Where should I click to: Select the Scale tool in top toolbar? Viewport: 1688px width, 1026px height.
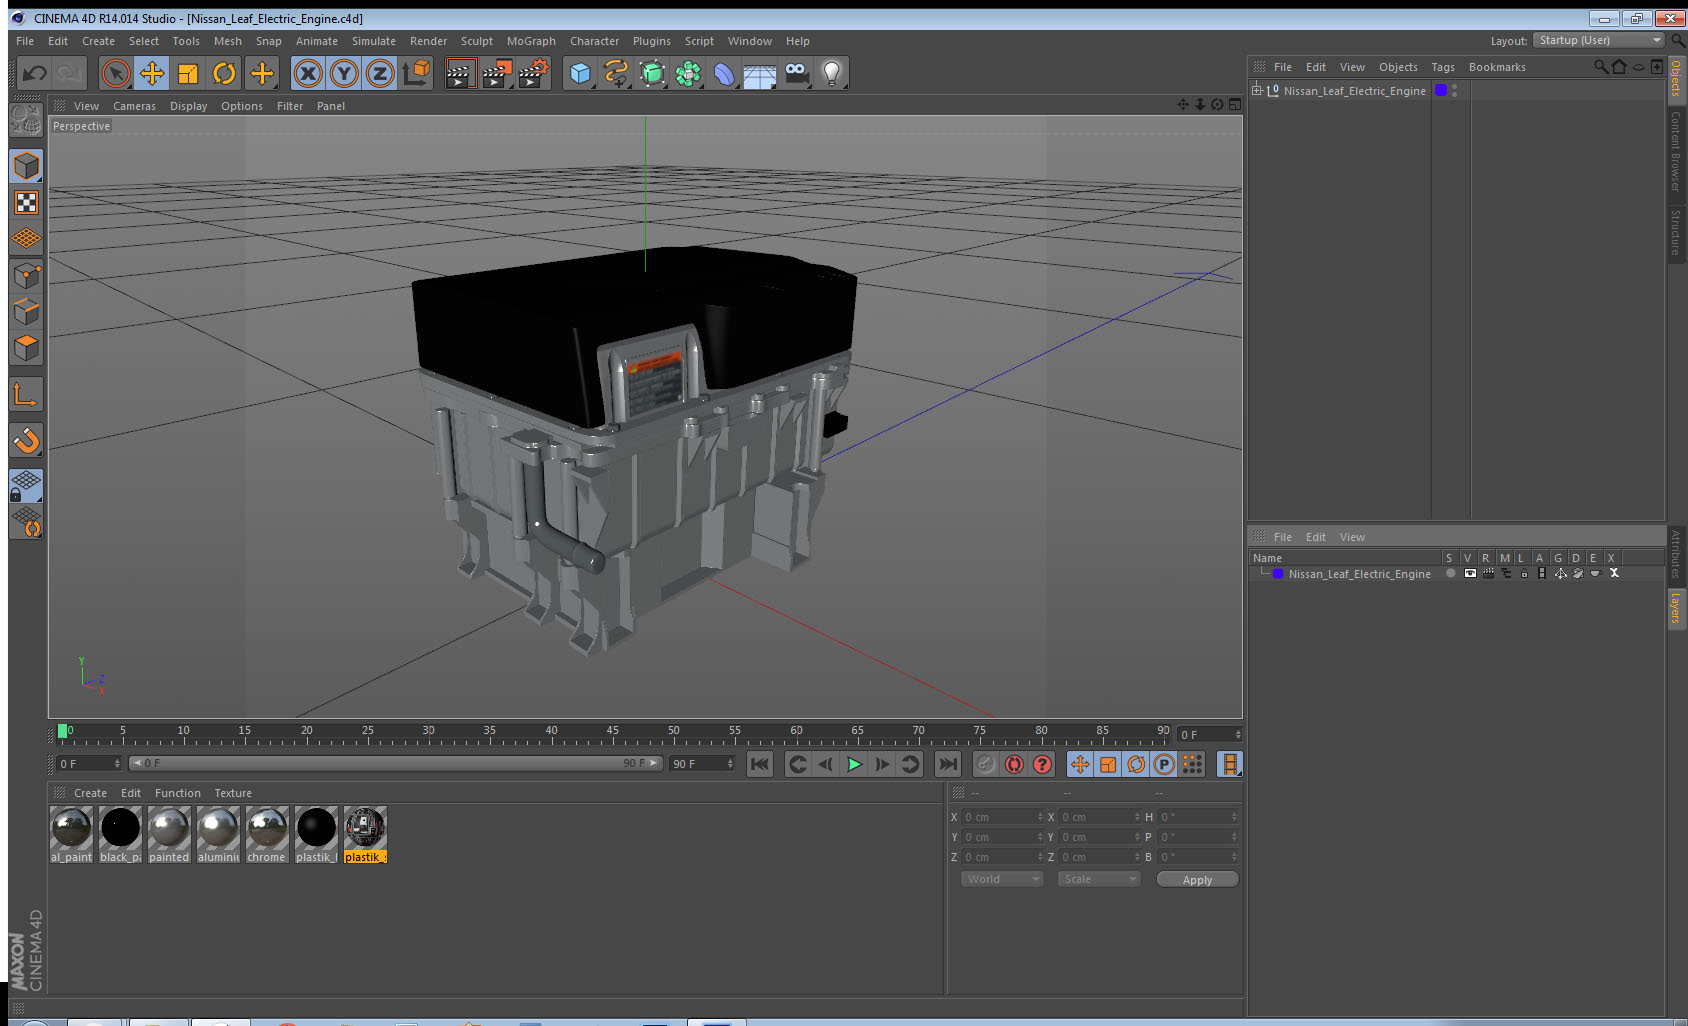click(188, 73)
